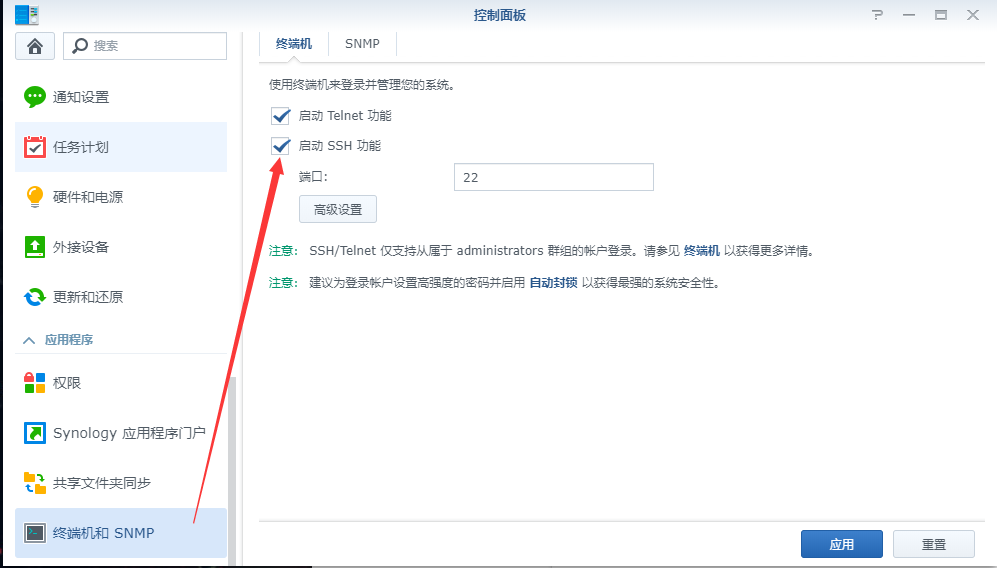
Task: Open help question mark icon
Action: point(877,15)
